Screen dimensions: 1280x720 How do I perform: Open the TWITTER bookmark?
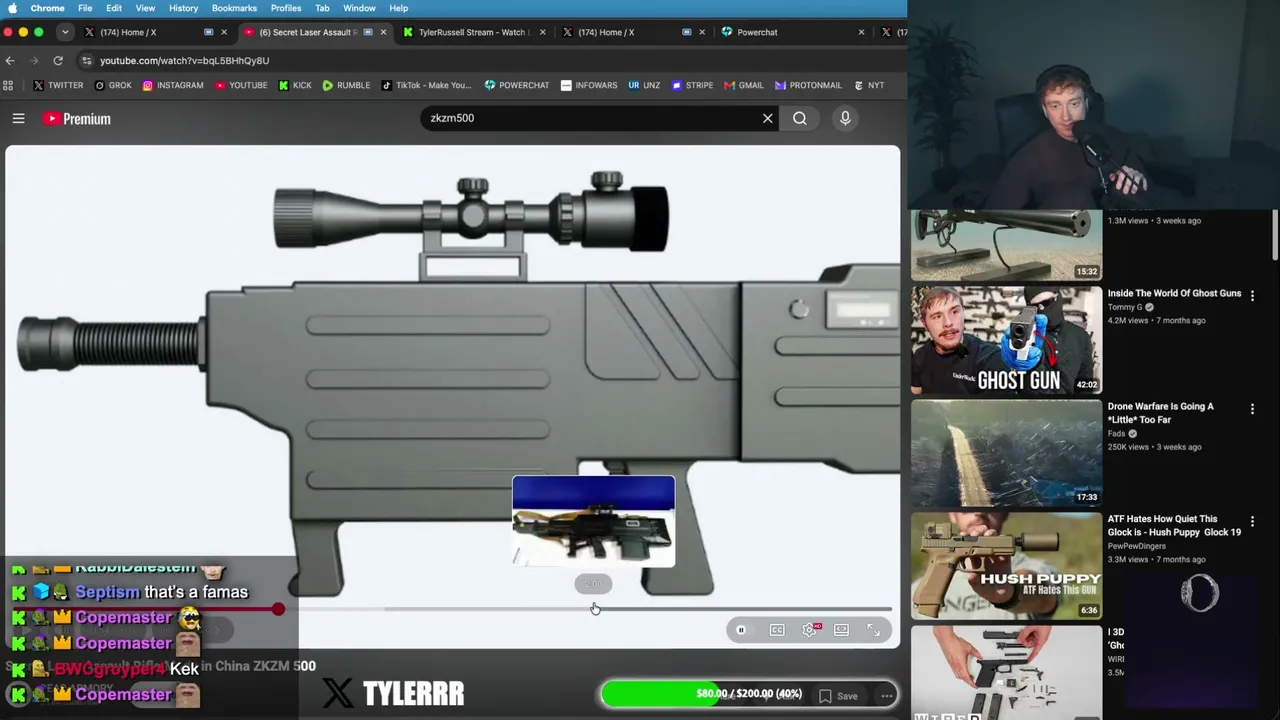(x=58, y=85)
